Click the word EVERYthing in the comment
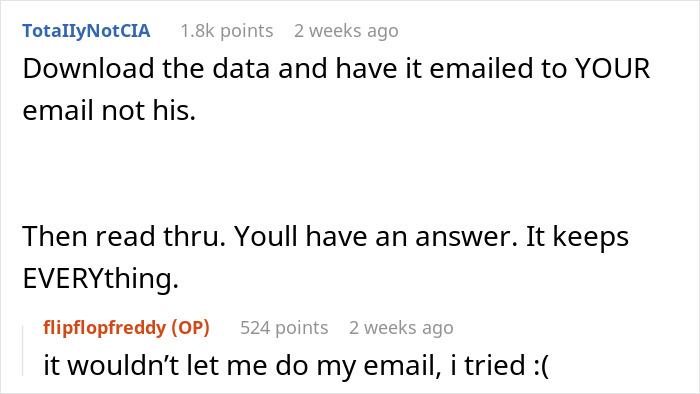Image resolution: width=700 pixels, height=394 pixels. 101,278
